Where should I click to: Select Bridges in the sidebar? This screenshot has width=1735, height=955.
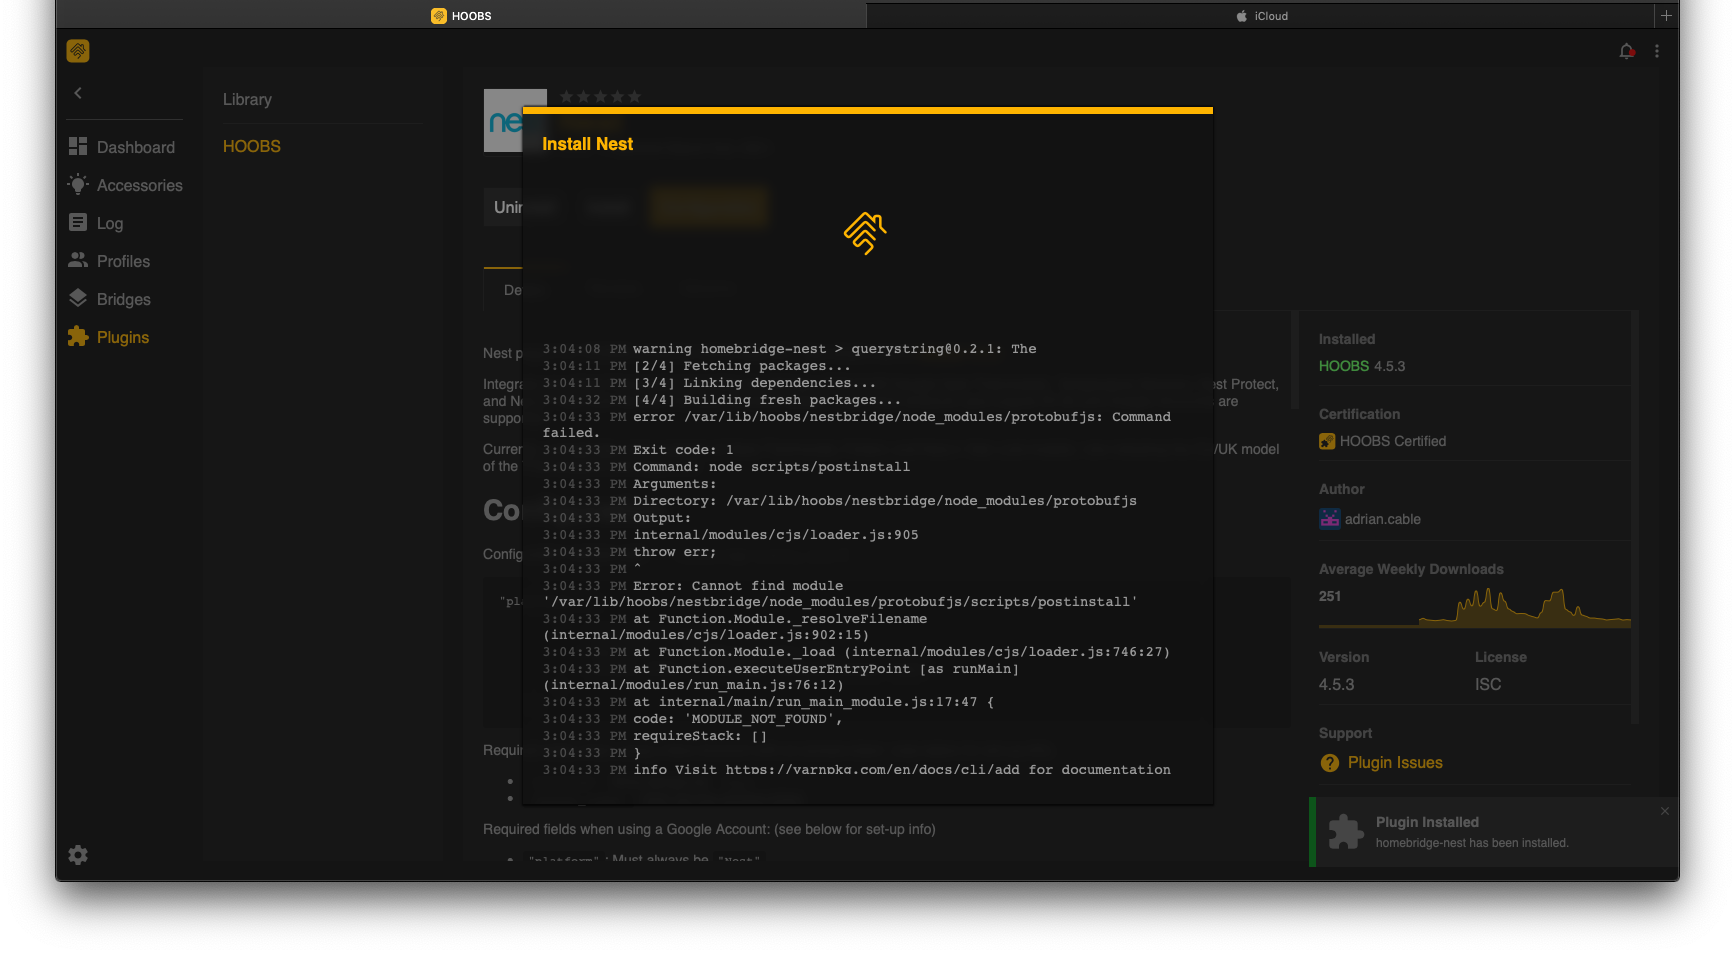tap(122, 298)
